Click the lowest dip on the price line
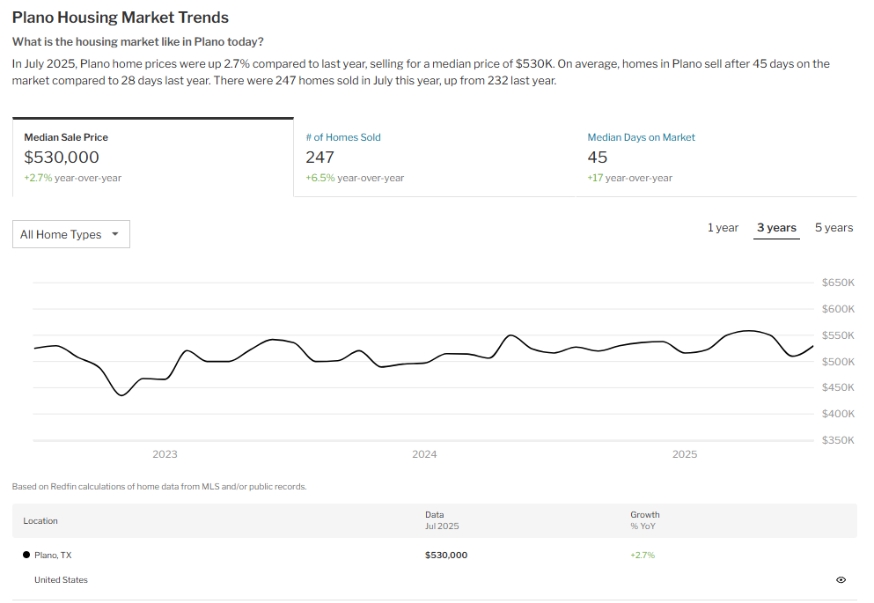The image size is (874, 603). (x=122, y=395)
